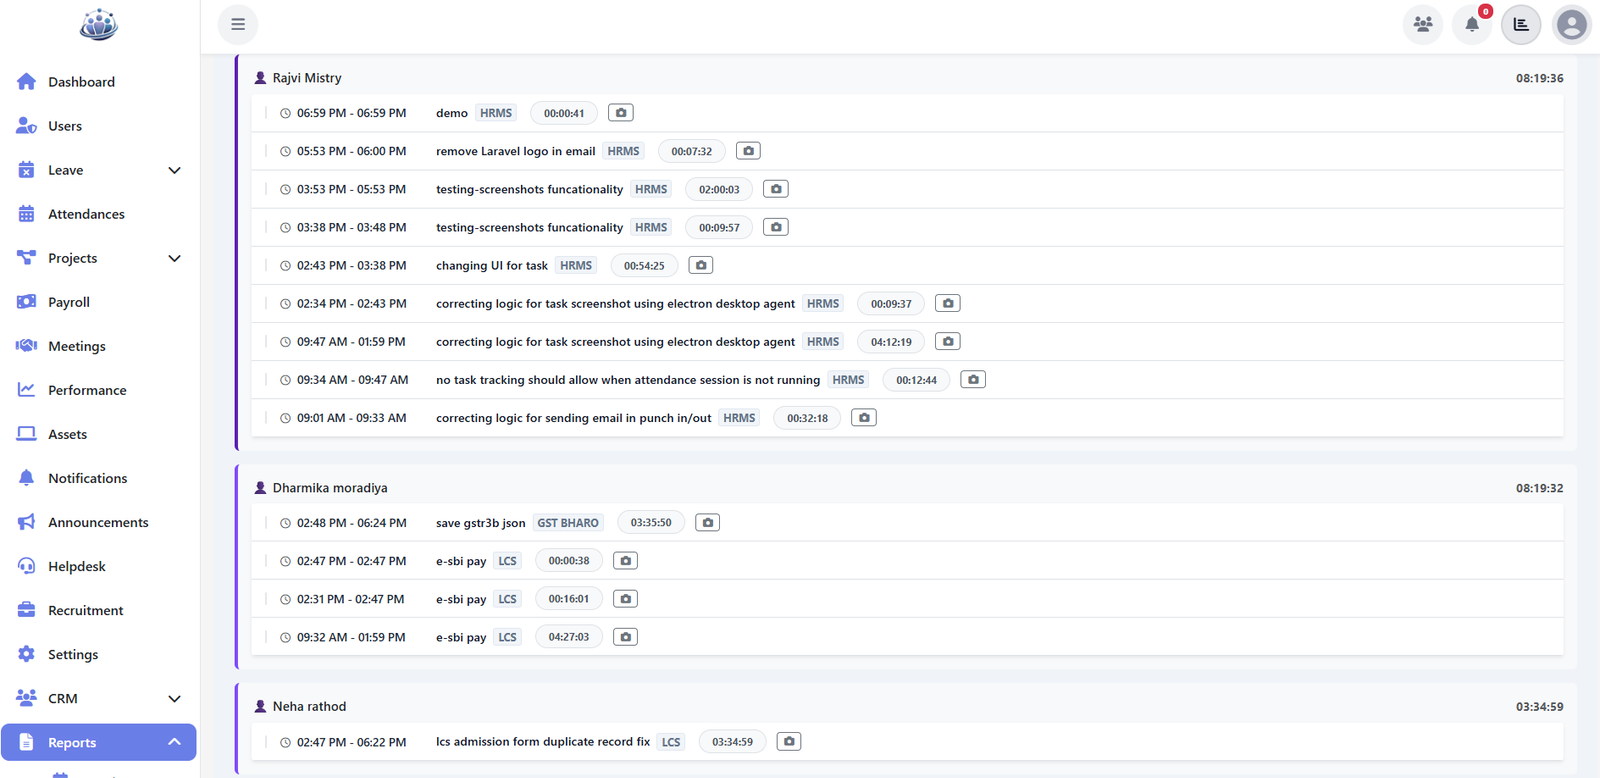Open Notifications in sidebar
The width and height of the screenshot is (1600, 778).
[99, 478]
